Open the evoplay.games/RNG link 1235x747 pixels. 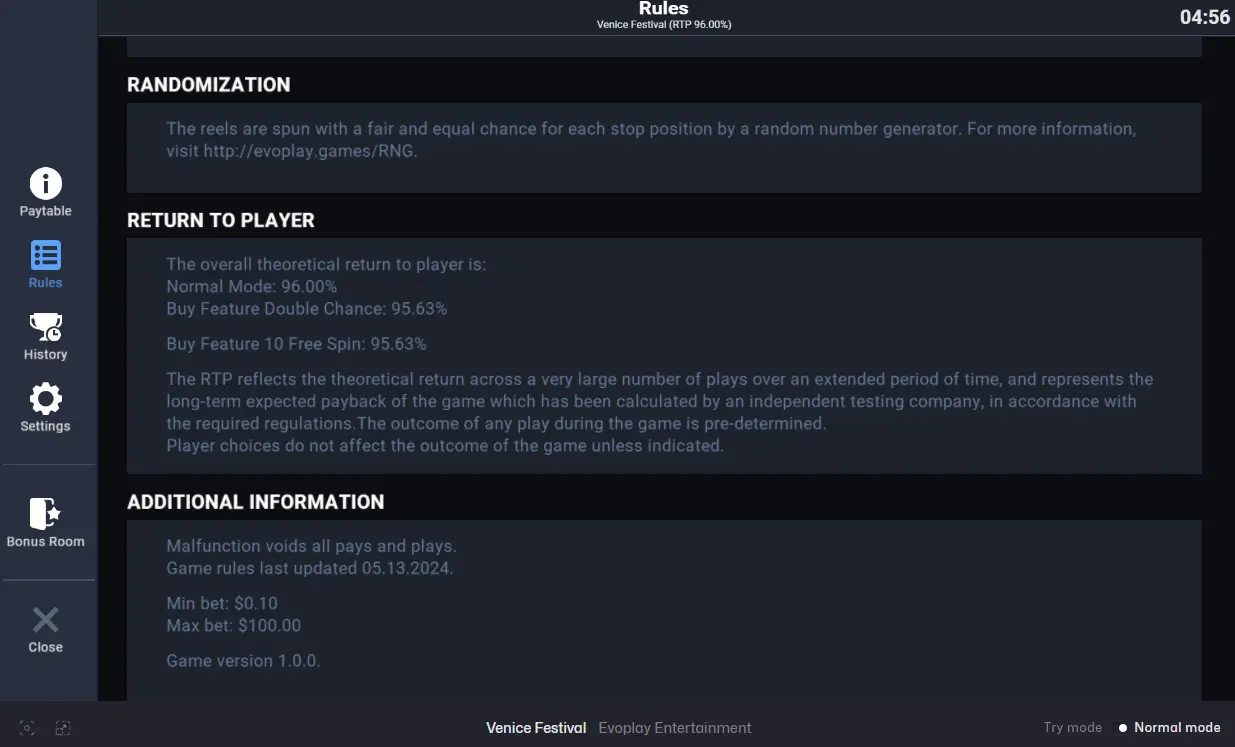(310, 151)
